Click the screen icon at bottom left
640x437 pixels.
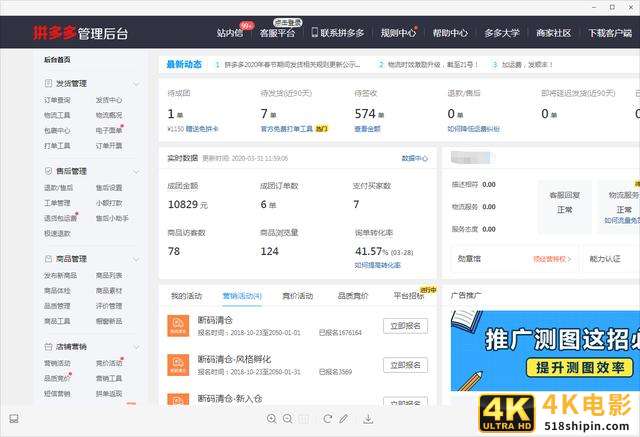tap(14, 419)
